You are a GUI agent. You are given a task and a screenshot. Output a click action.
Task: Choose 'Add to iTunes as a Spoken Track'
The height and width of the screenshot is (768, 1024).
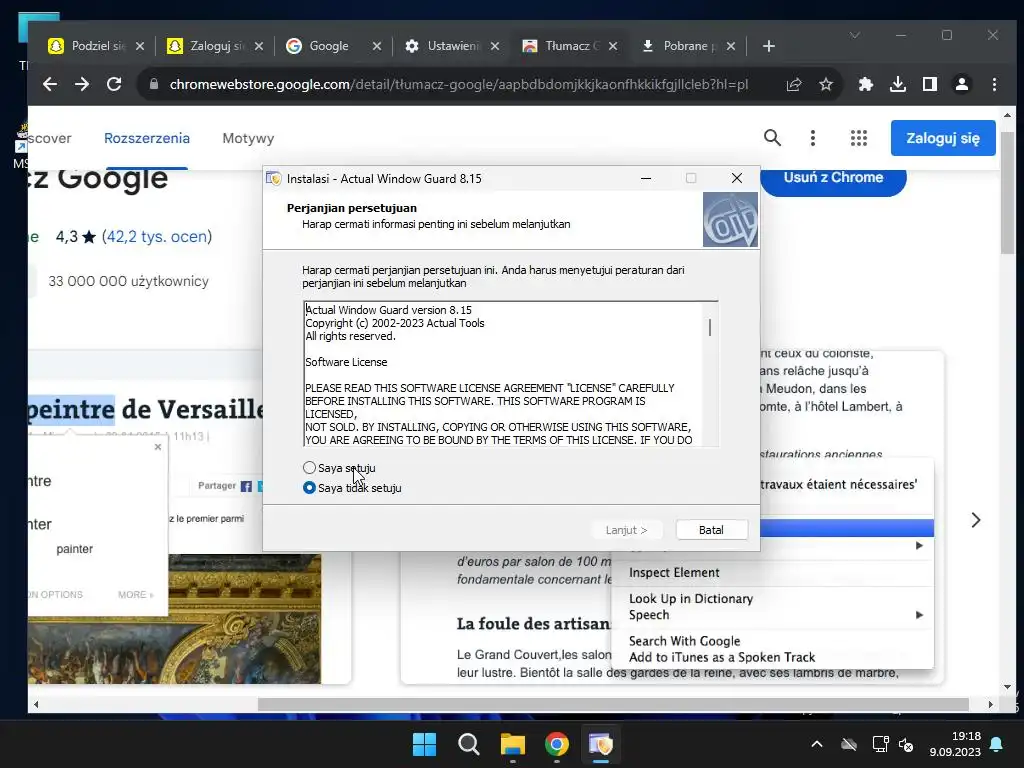(x=722, y=658)
